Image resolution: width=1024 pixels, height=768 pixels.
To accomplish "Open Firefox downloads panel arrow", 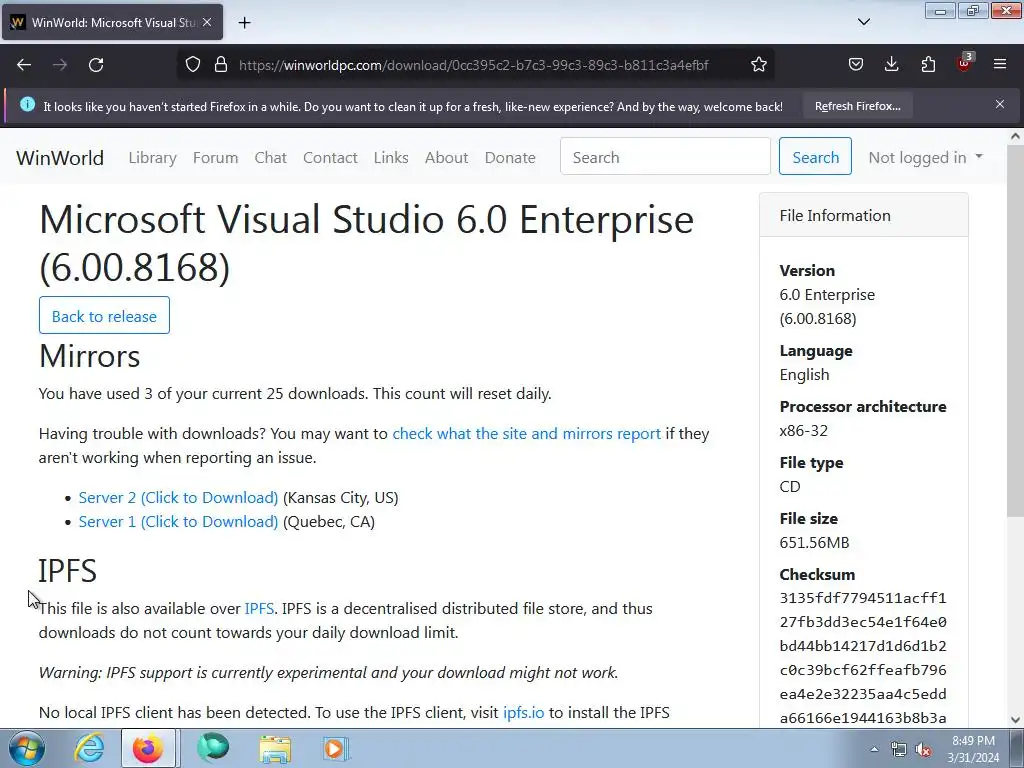I will click(891, 65).
